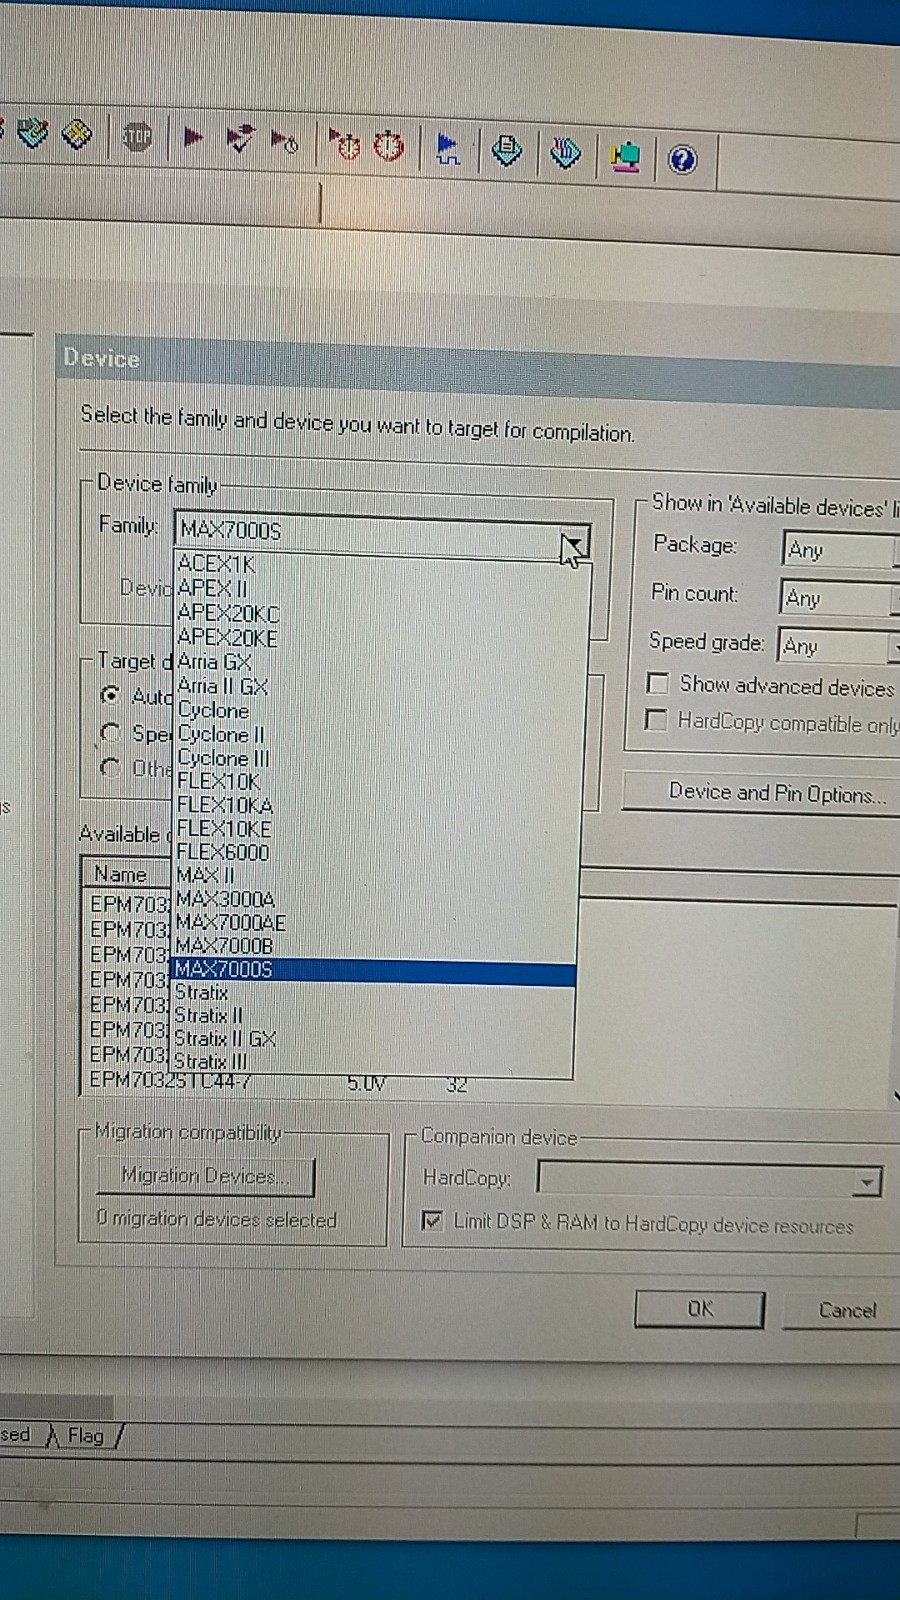Toggle HardCopy compatible only checkbox
Viewport: 900px width, 1600px height.
(656, 720)
